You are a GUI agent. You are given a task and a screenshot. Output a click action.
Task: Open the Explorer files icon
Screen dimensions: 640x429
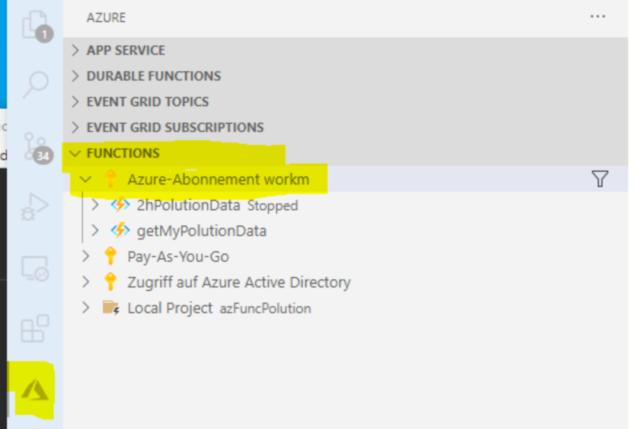tap(36, 26)
